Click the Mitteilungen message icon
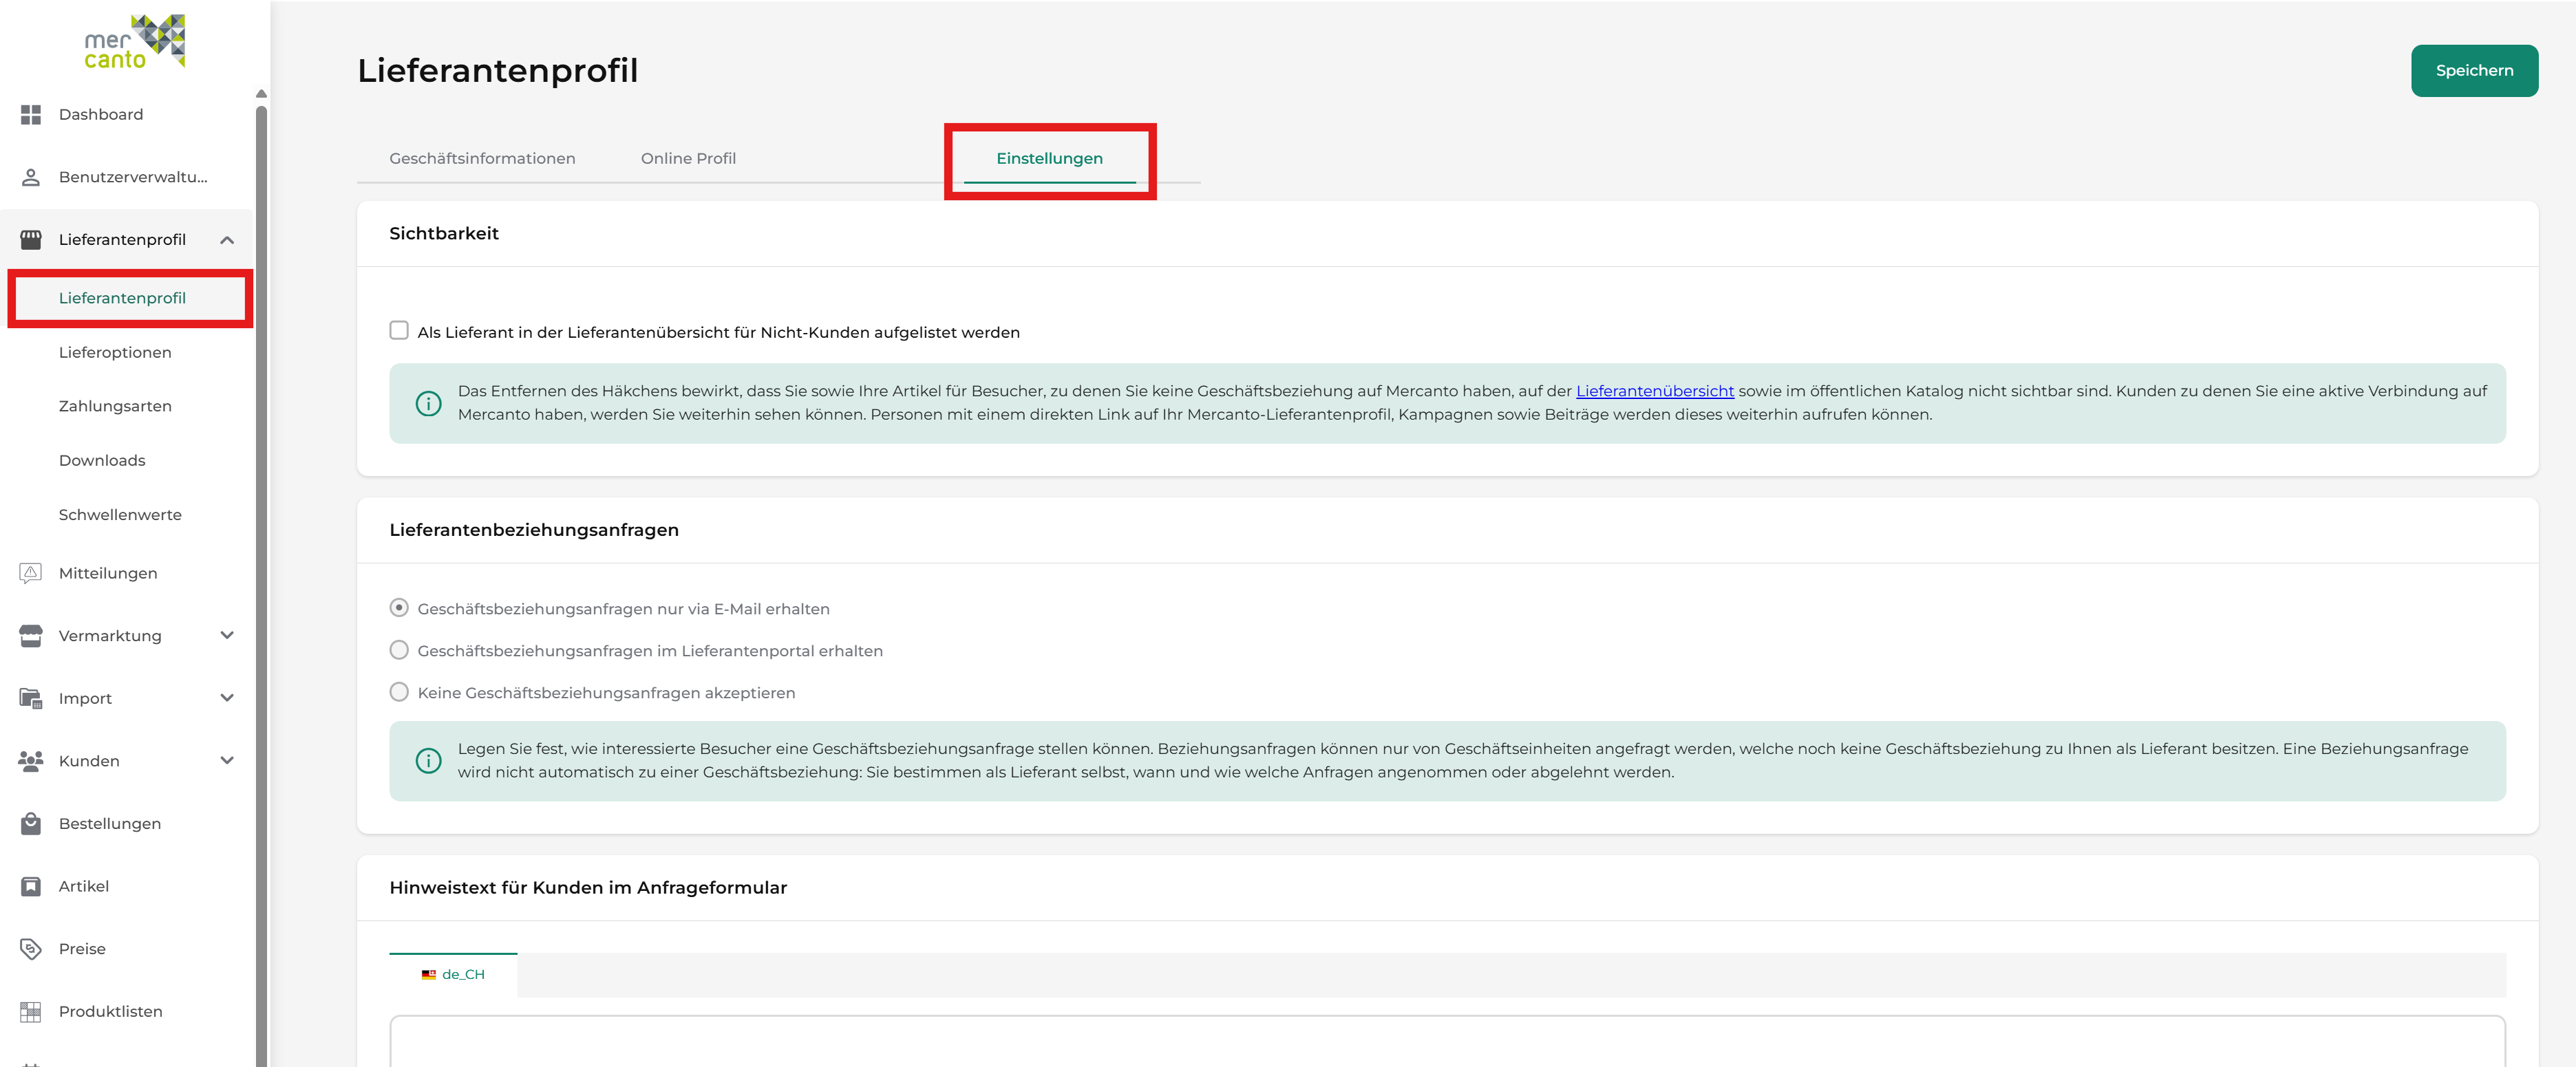Viewport: 2576px width, 1067px height. tap(31, 573)
